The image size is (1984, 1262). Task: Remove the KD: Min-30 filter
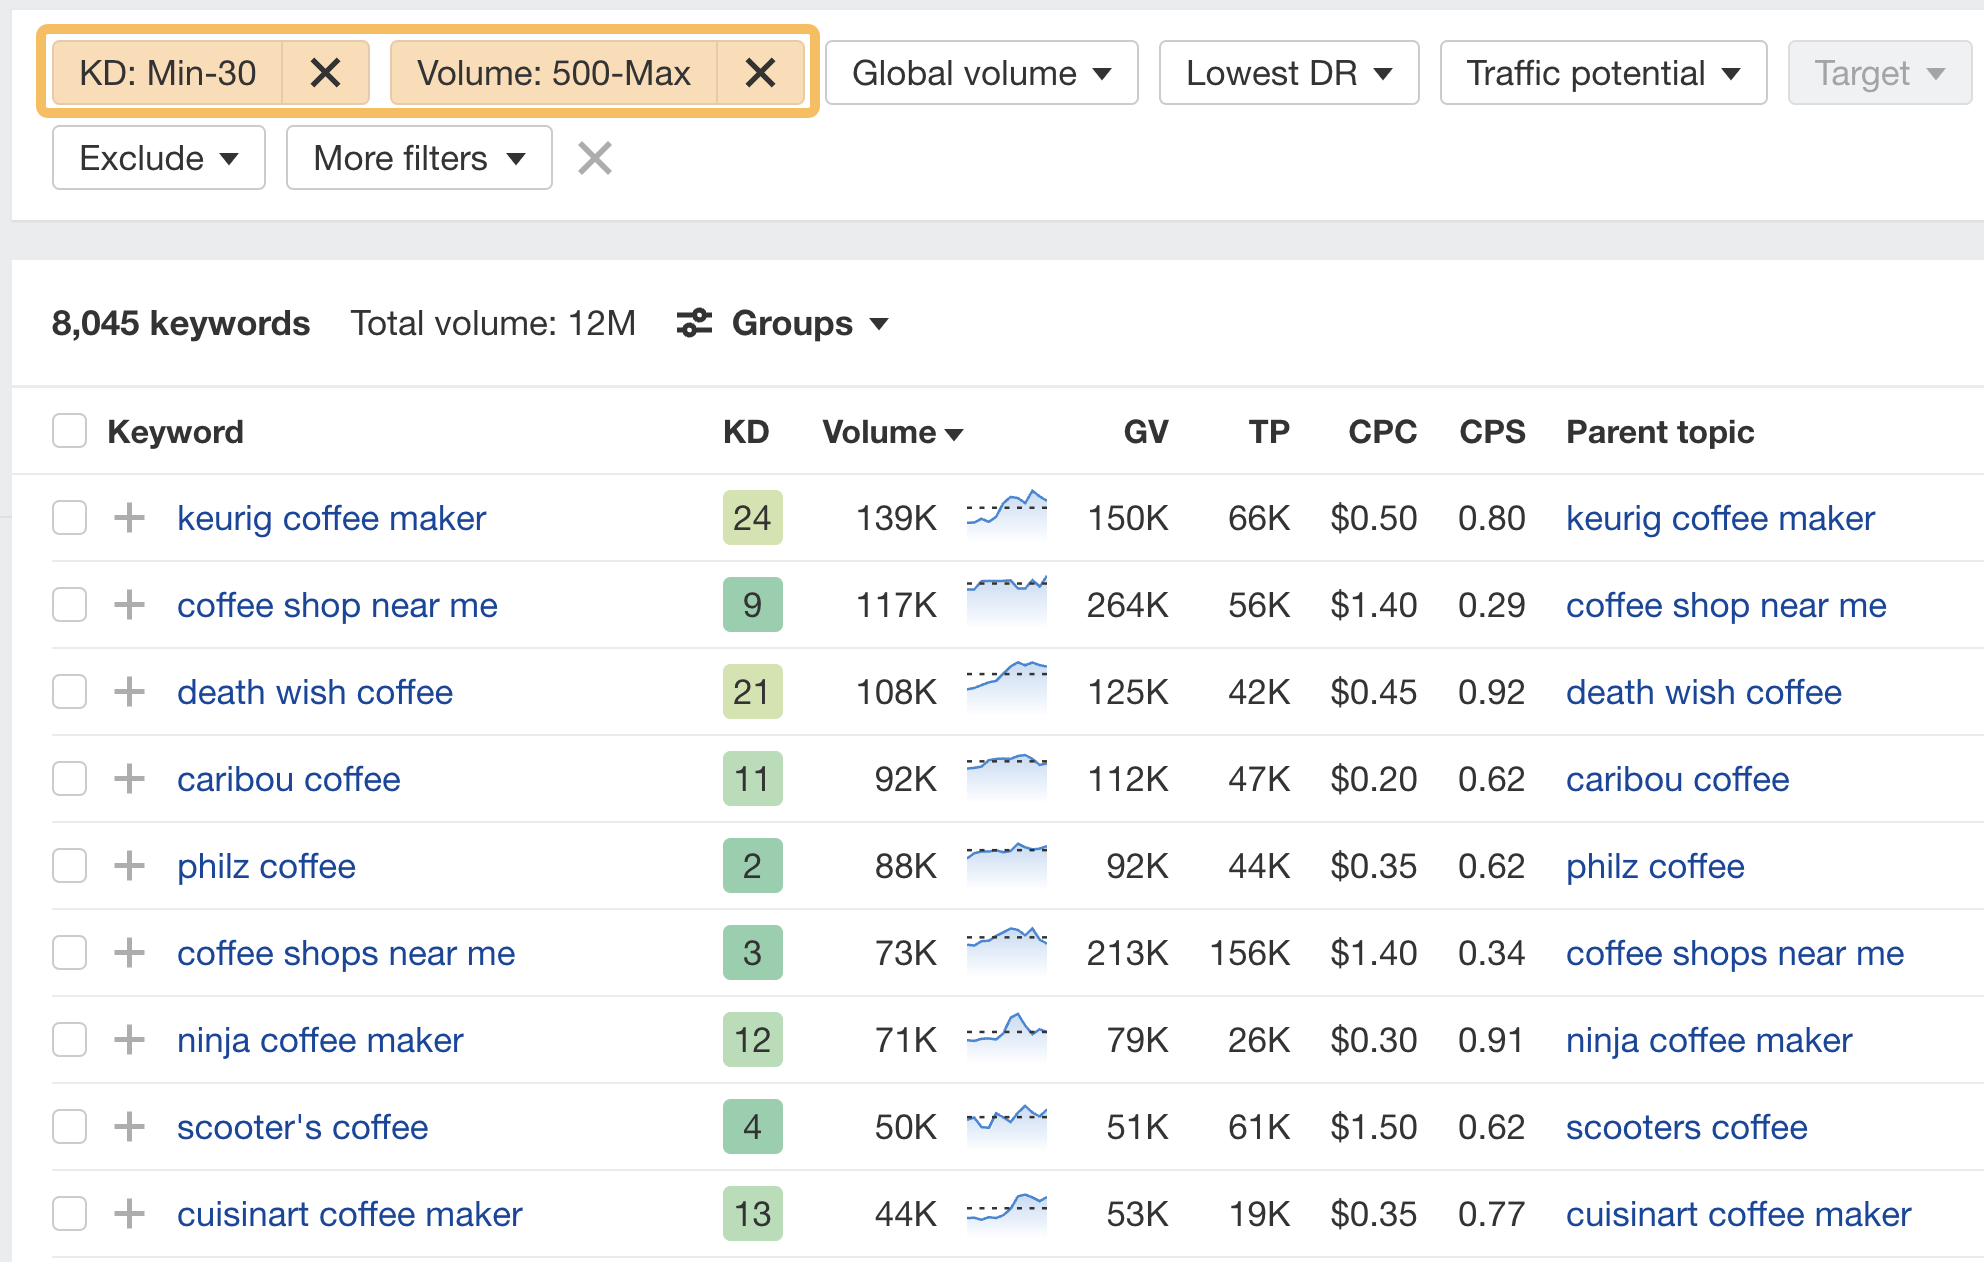326,72
